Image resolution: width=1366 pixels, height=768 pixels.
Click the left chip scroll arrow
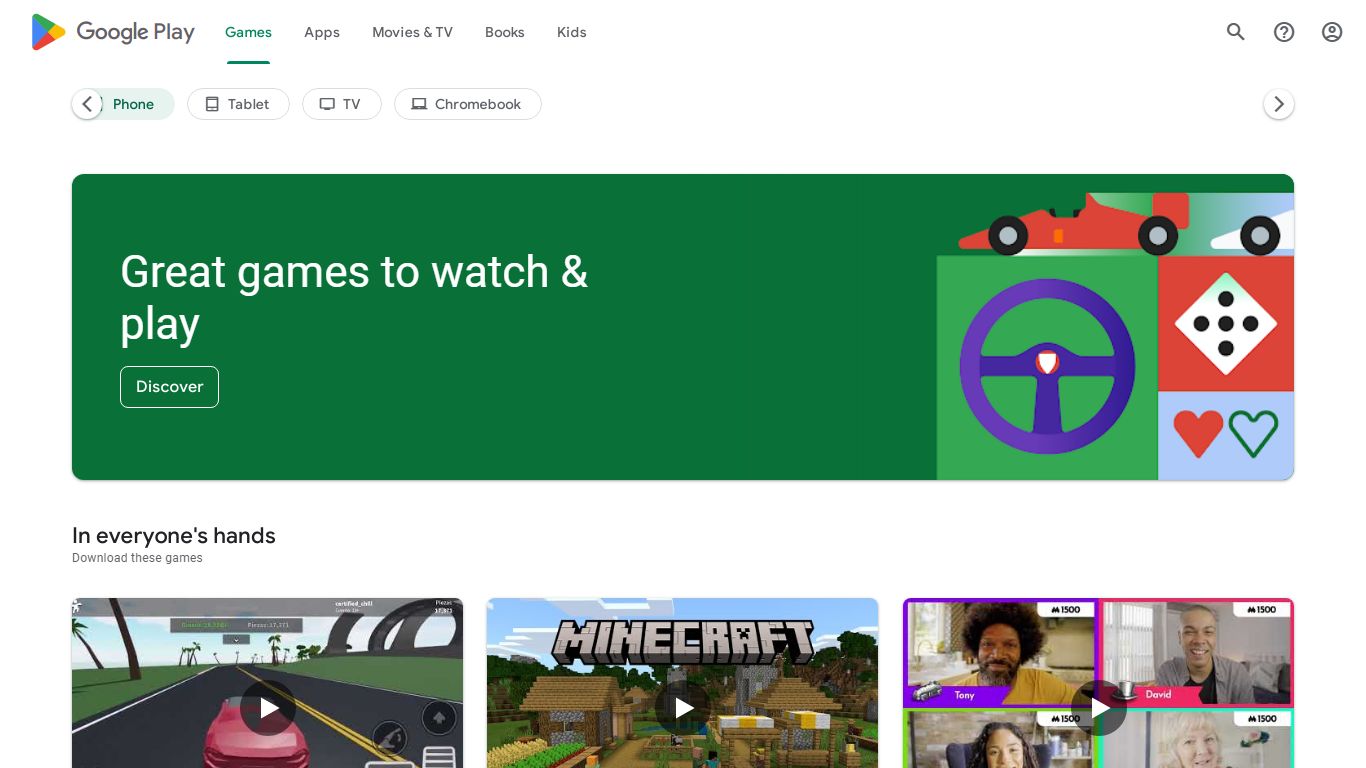[x=87, y=104]
